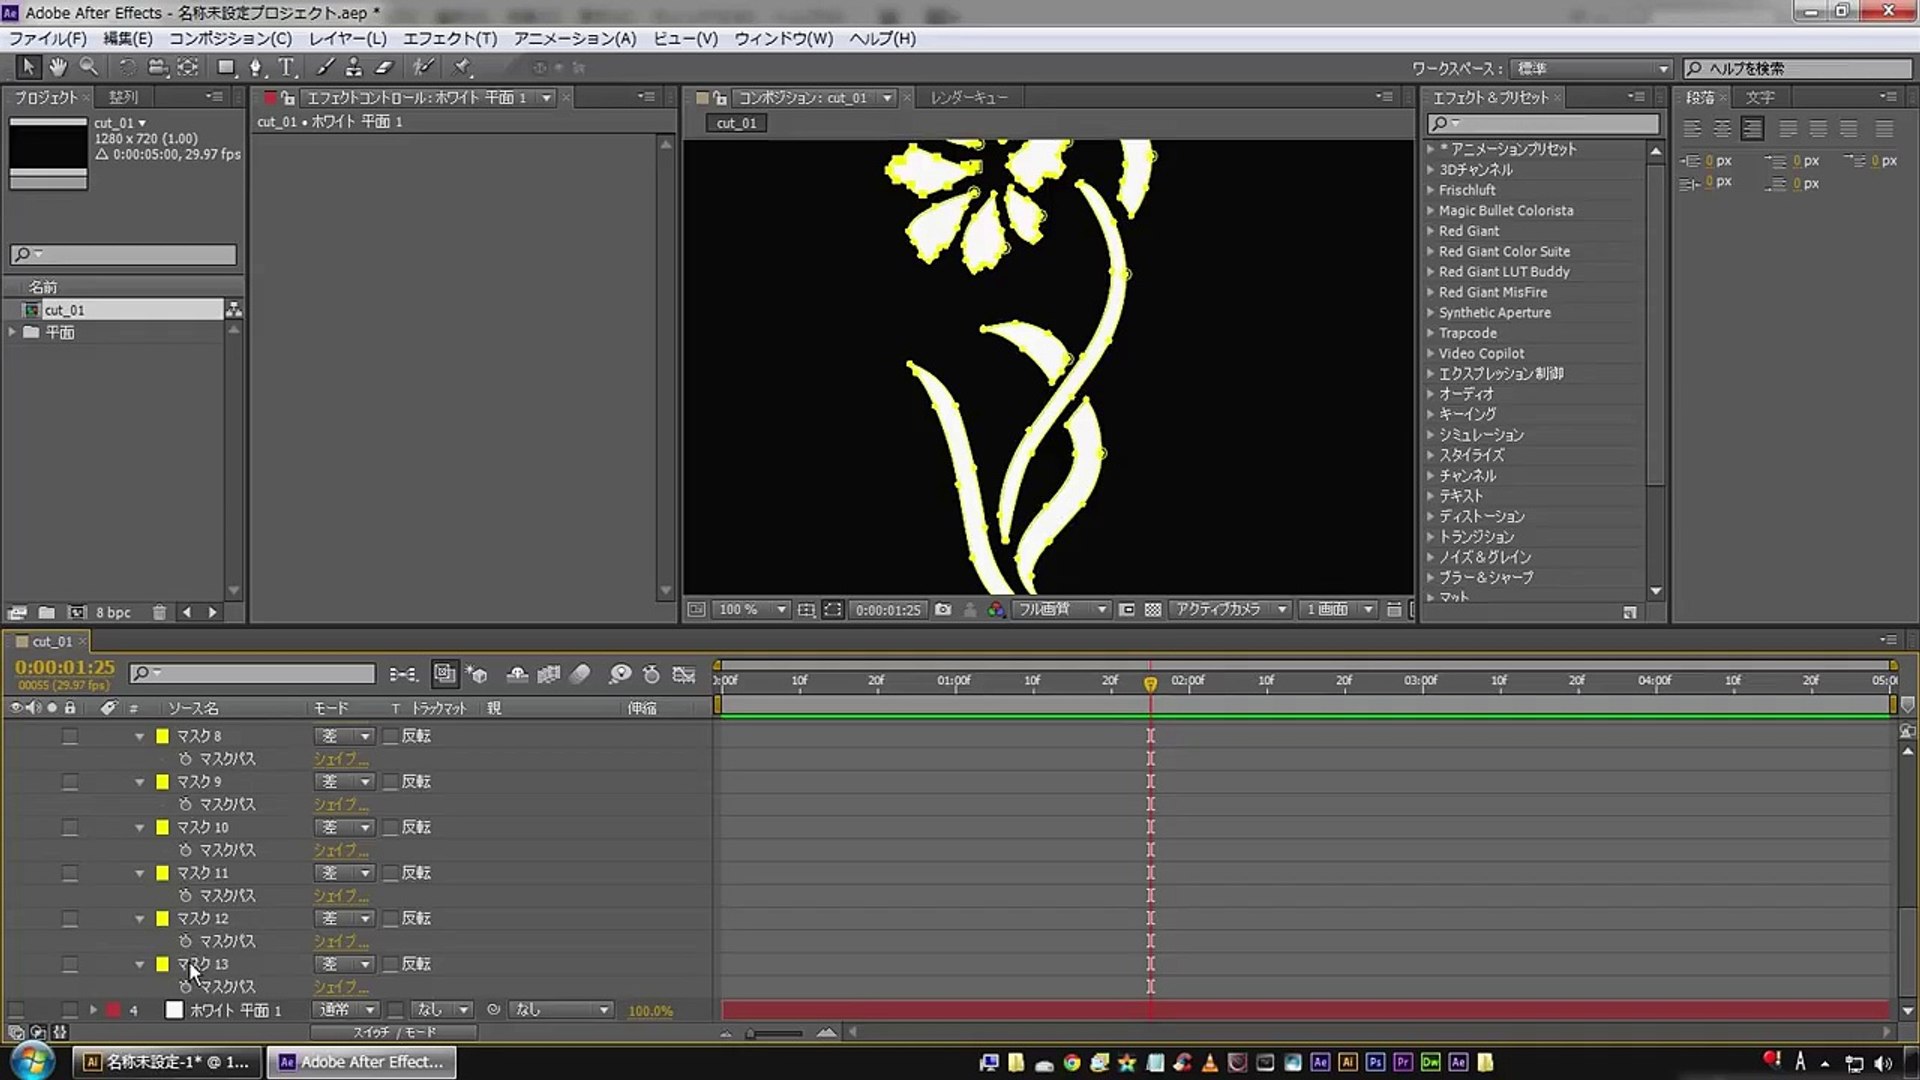Check the 反転 checkbox for マスク 12
The image size is (1920, 1080).
point(391,918)
